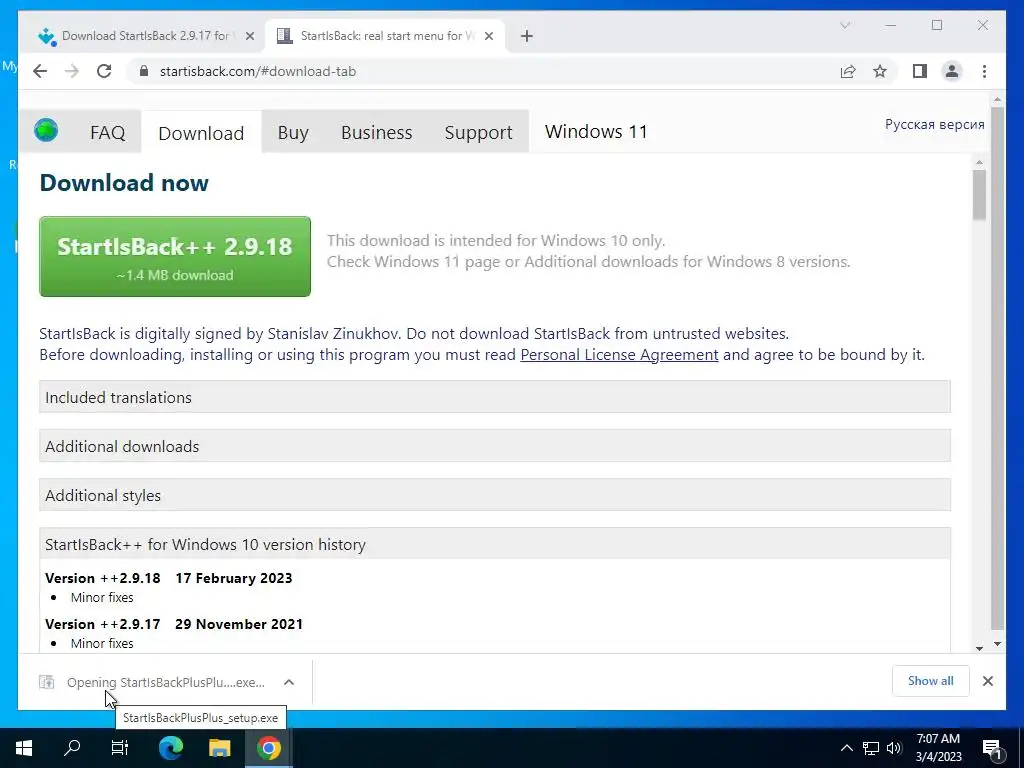Open taskbar clock and date

[938, 748]
